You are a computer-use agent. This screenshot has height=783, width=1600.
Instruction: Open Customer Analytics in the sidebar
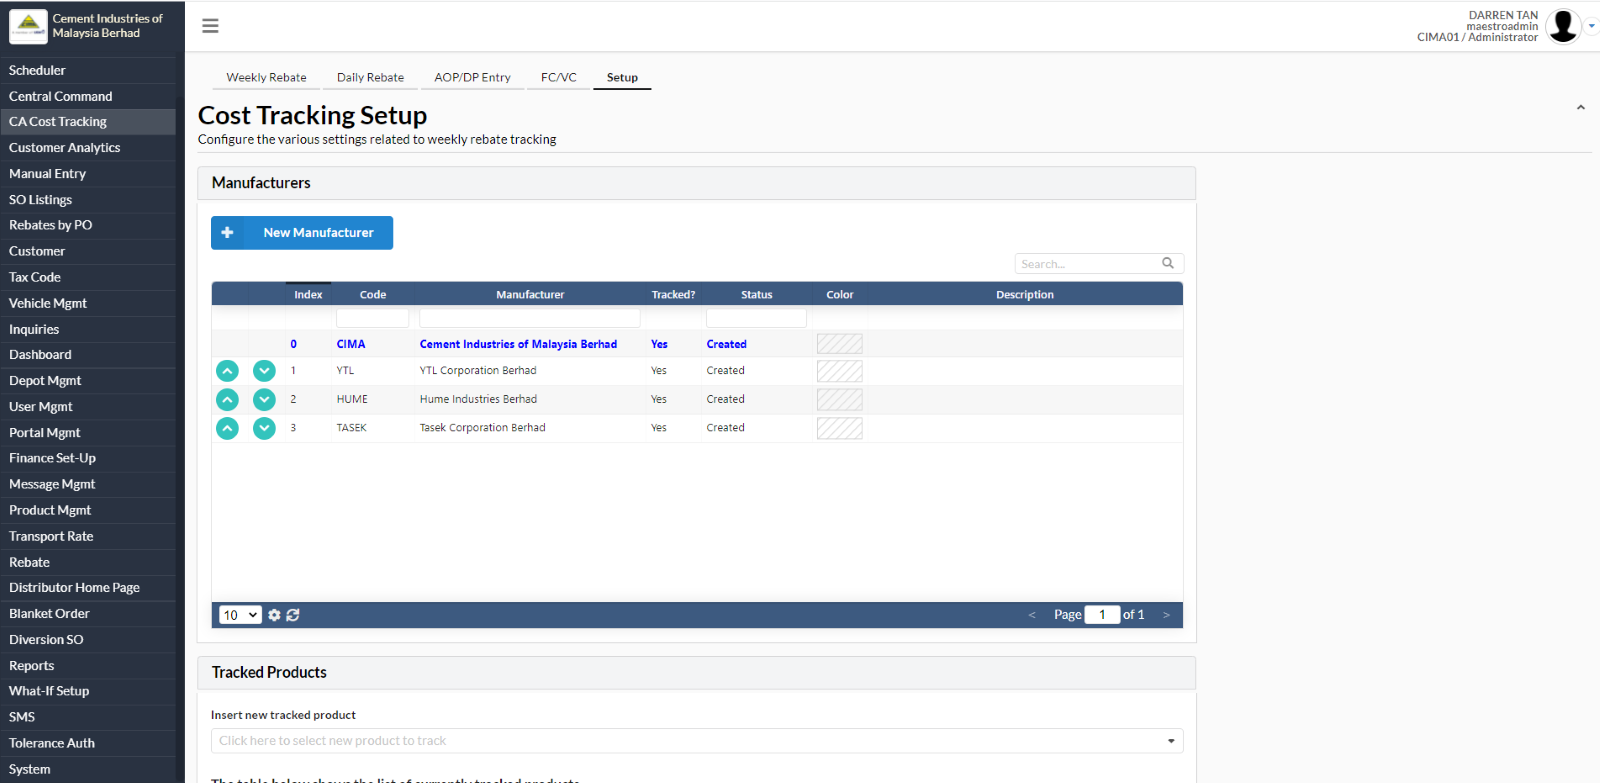88,147
